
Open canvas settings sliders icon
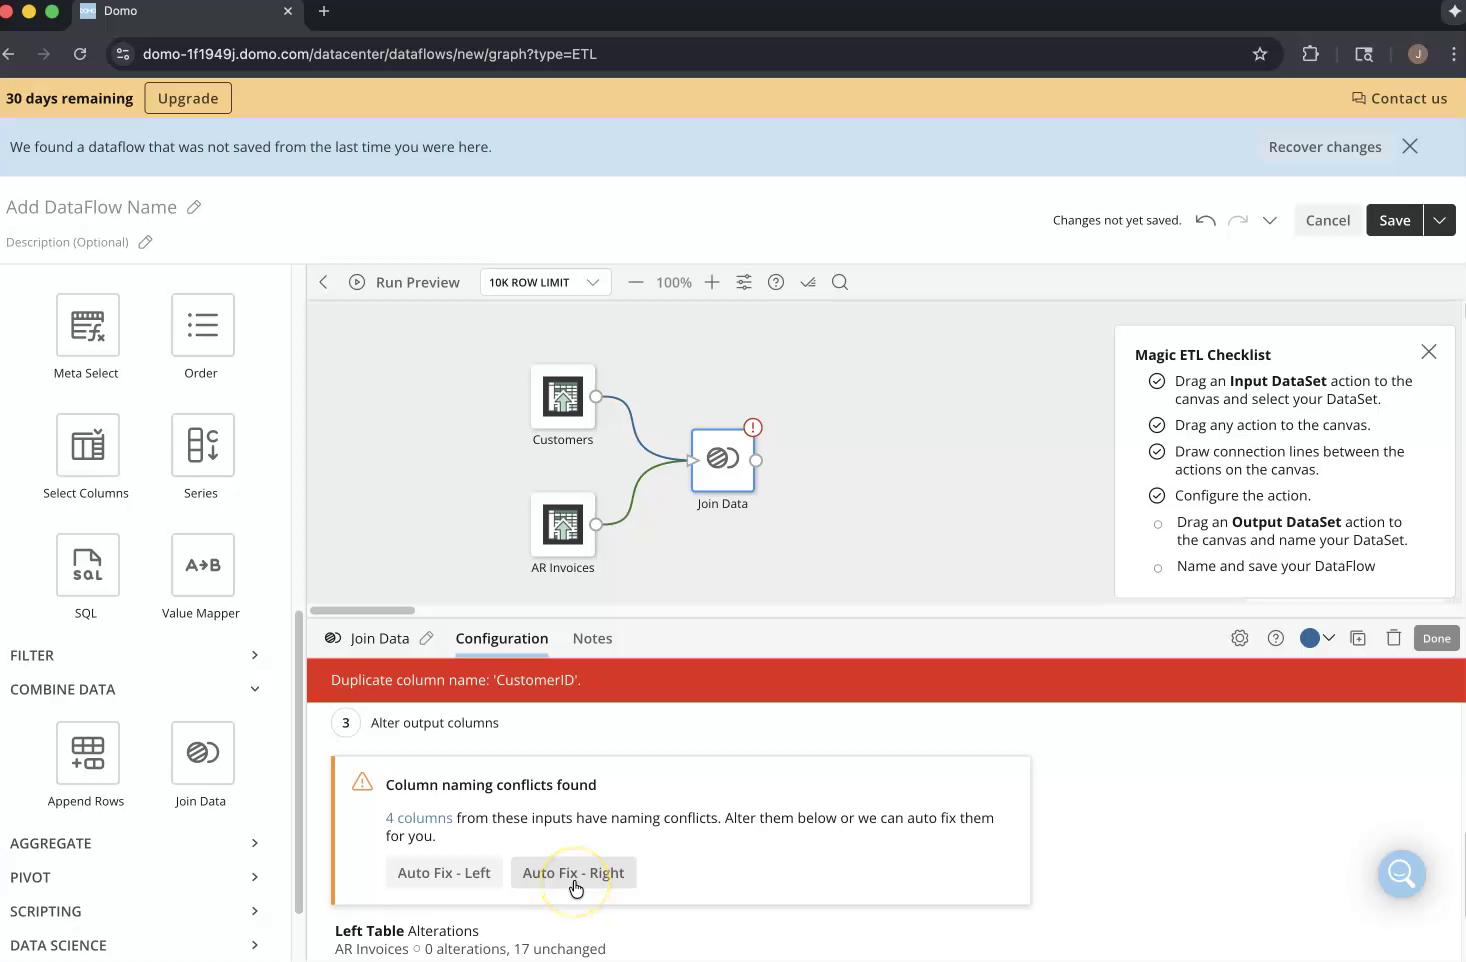coord(744,282)
